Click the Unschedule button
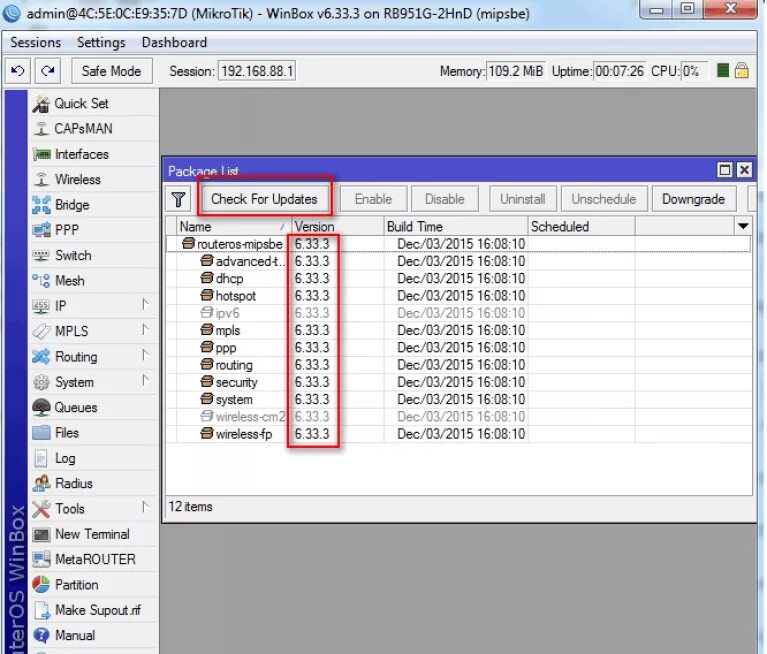This screenshot has height=654, width=767. coord(604,199)
